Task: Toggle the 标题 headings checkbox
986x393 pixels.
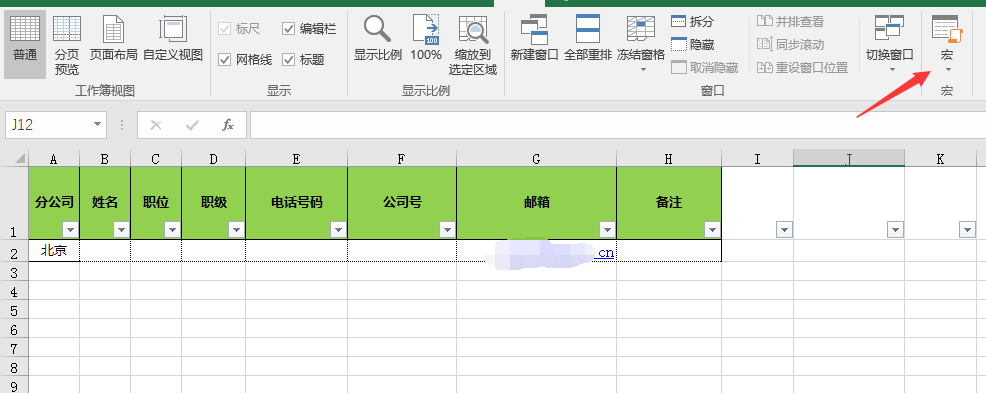Action: (x=303, y=60)
